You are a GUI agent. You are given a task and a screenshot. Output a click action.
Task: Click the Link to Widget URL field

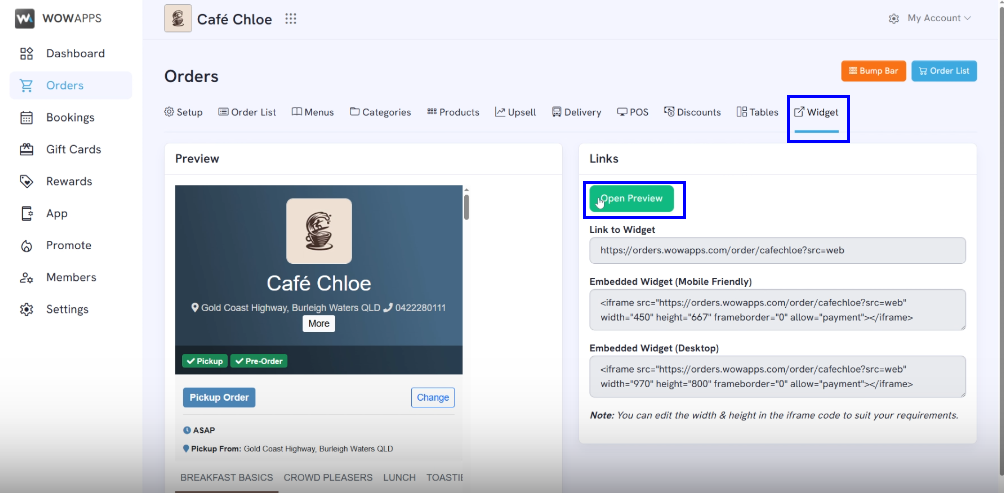tap(777, 250)
